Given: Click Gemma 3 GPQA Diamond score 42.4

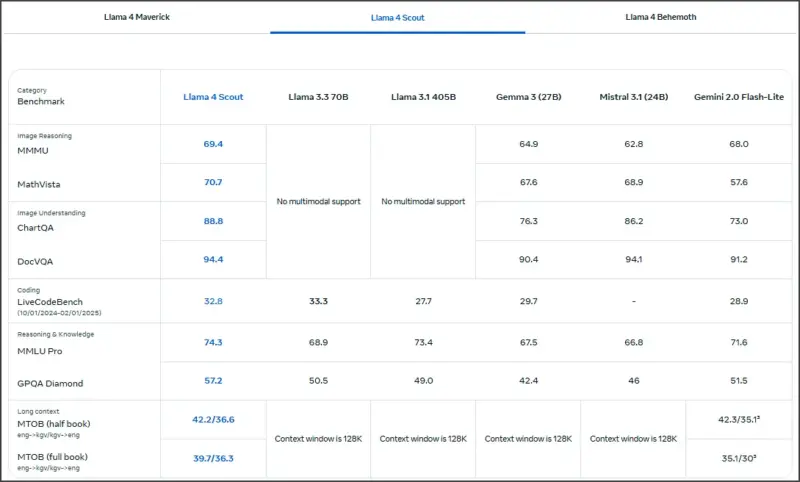Looking at the screenshot, I should [x=529, y=380].
